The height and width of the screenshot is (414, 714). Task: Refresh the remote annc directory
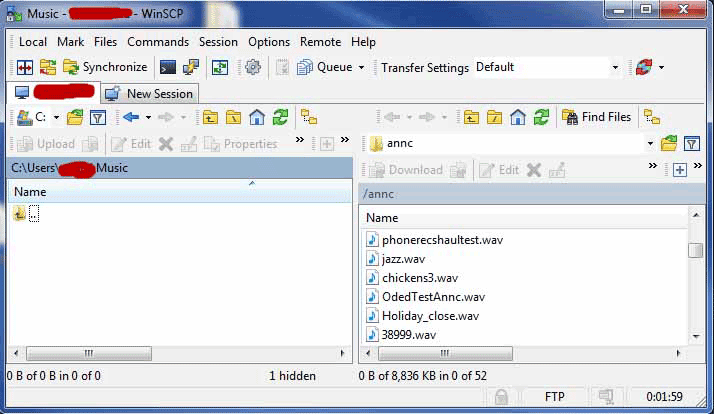point(541,117)
